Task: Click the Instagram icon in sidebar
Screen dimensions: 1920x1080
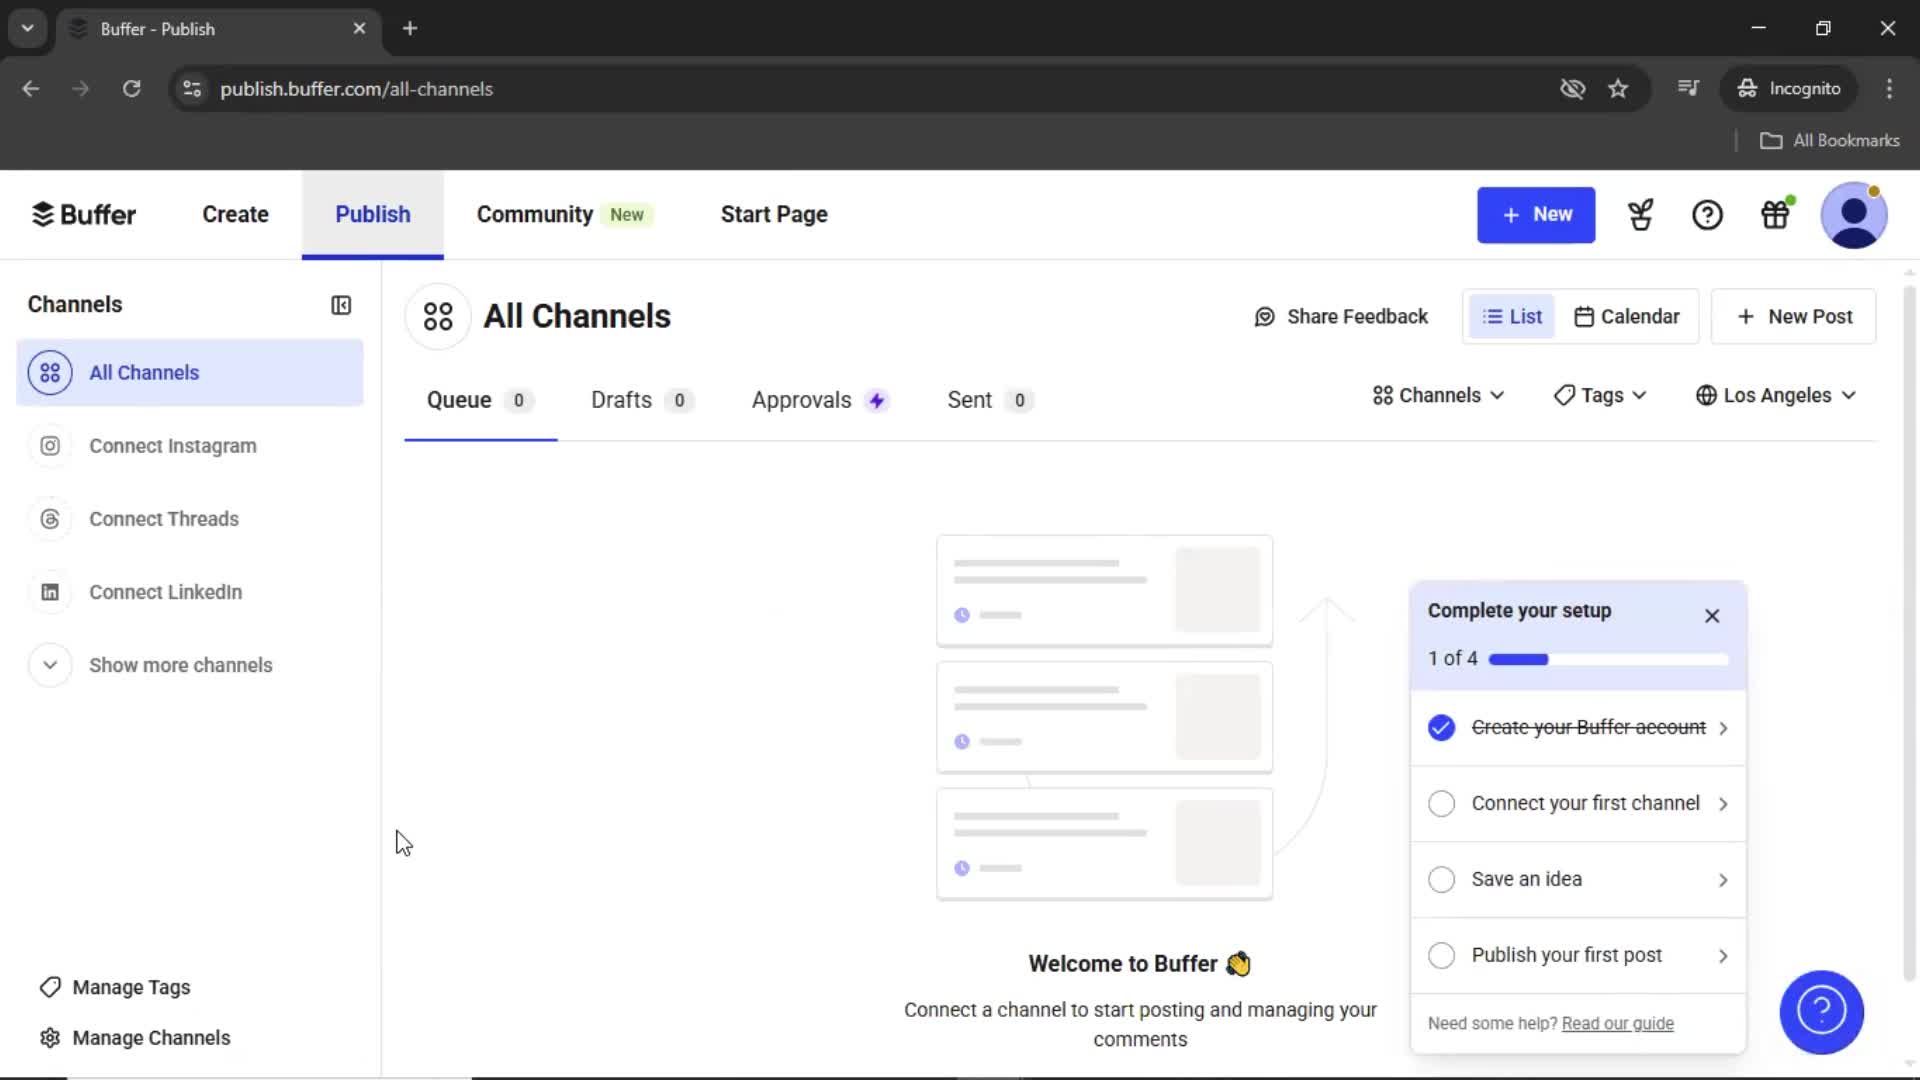Action: (x=50, y=446)
